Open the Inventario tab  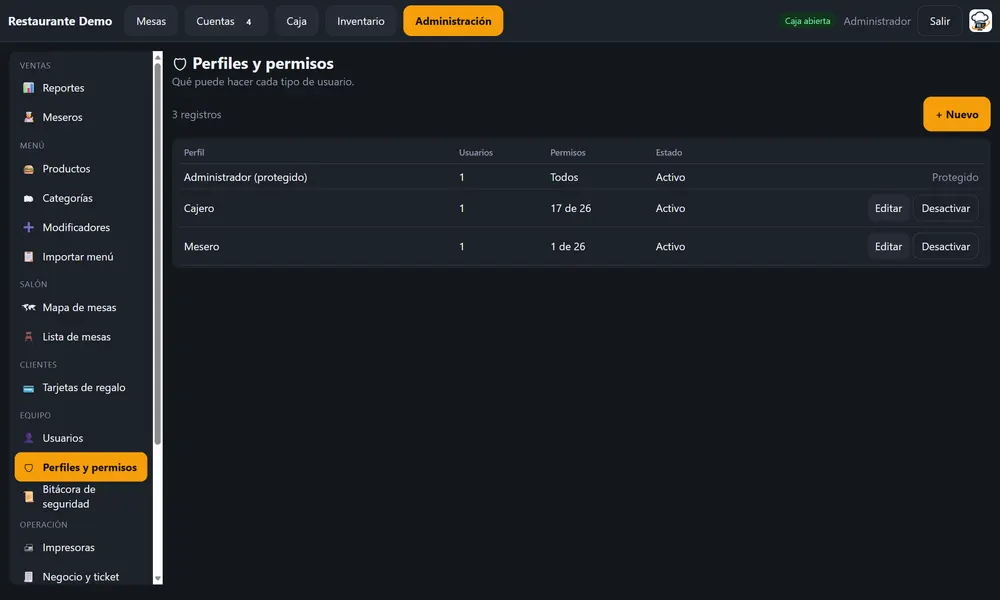361,21
